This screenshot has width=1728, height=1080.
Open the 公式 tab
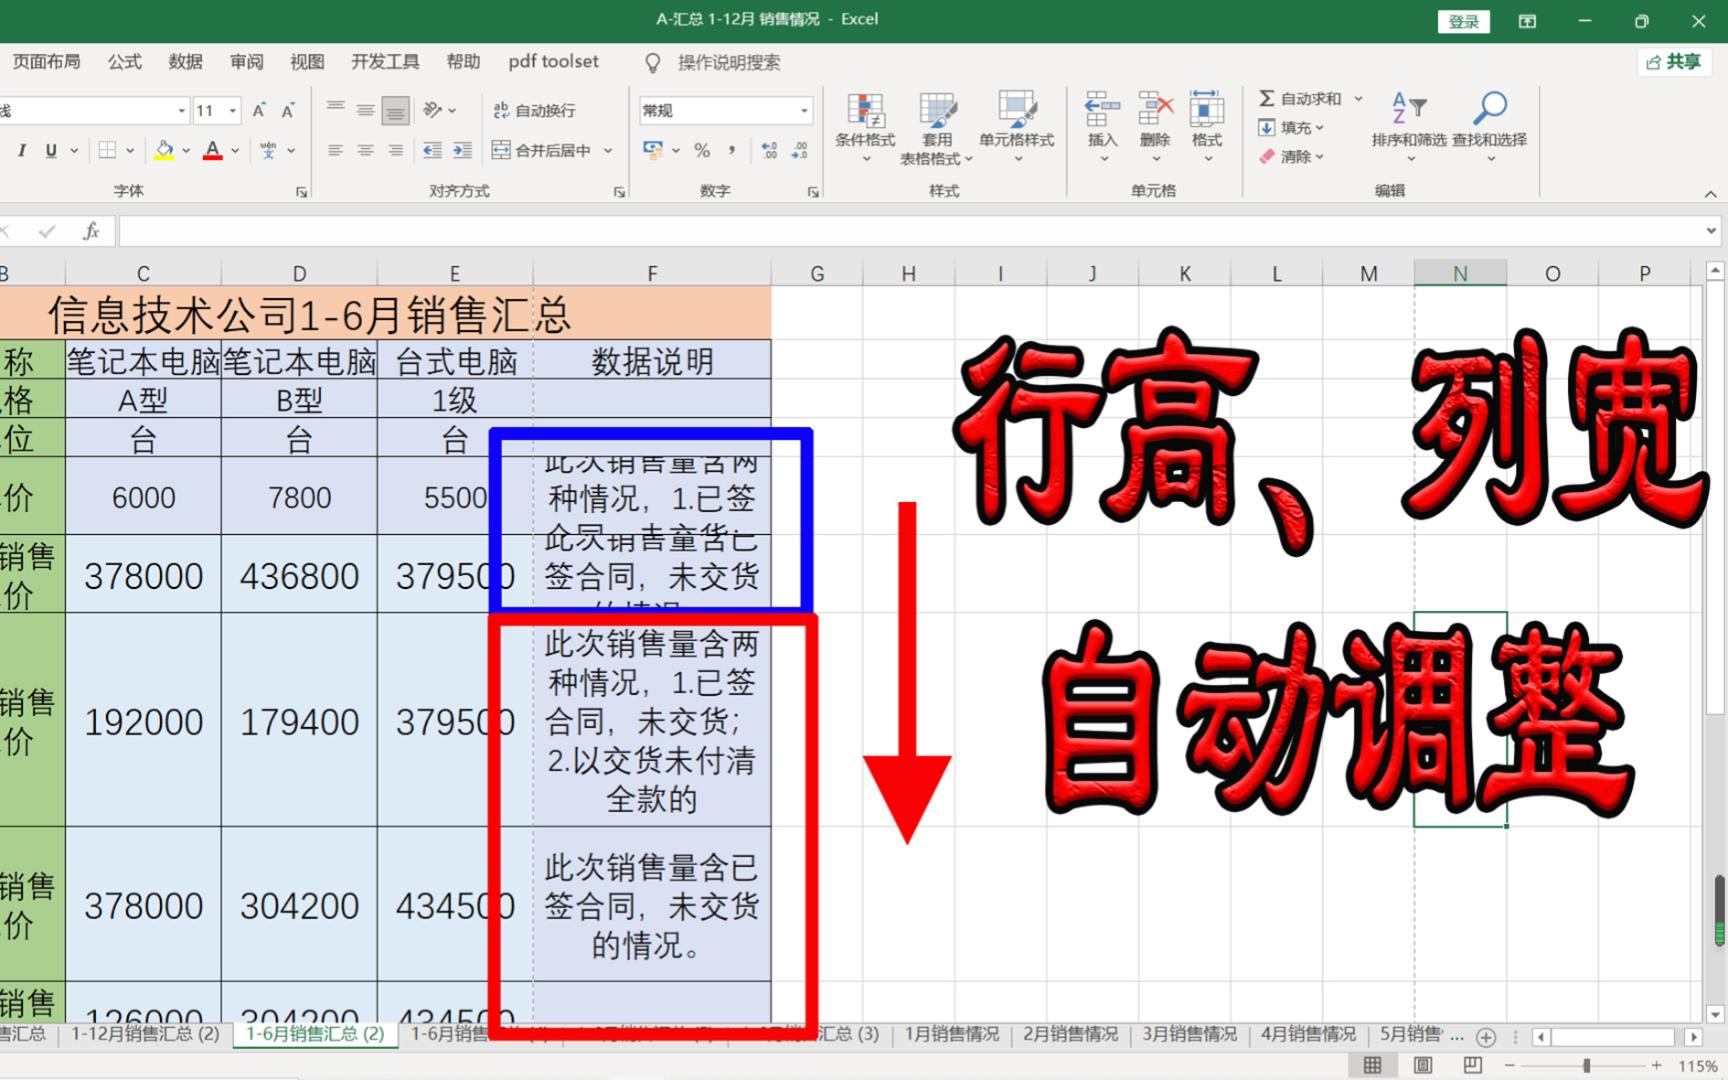pyautogui.click(x=124, y=62)
